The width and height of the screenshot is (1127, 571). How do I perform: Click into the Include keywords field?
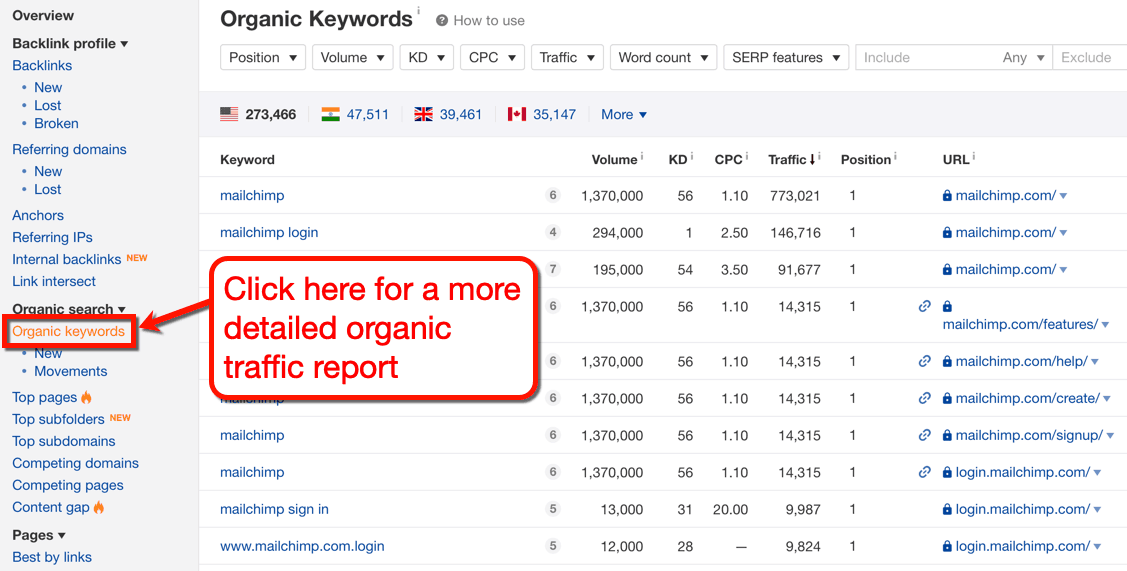927,58
